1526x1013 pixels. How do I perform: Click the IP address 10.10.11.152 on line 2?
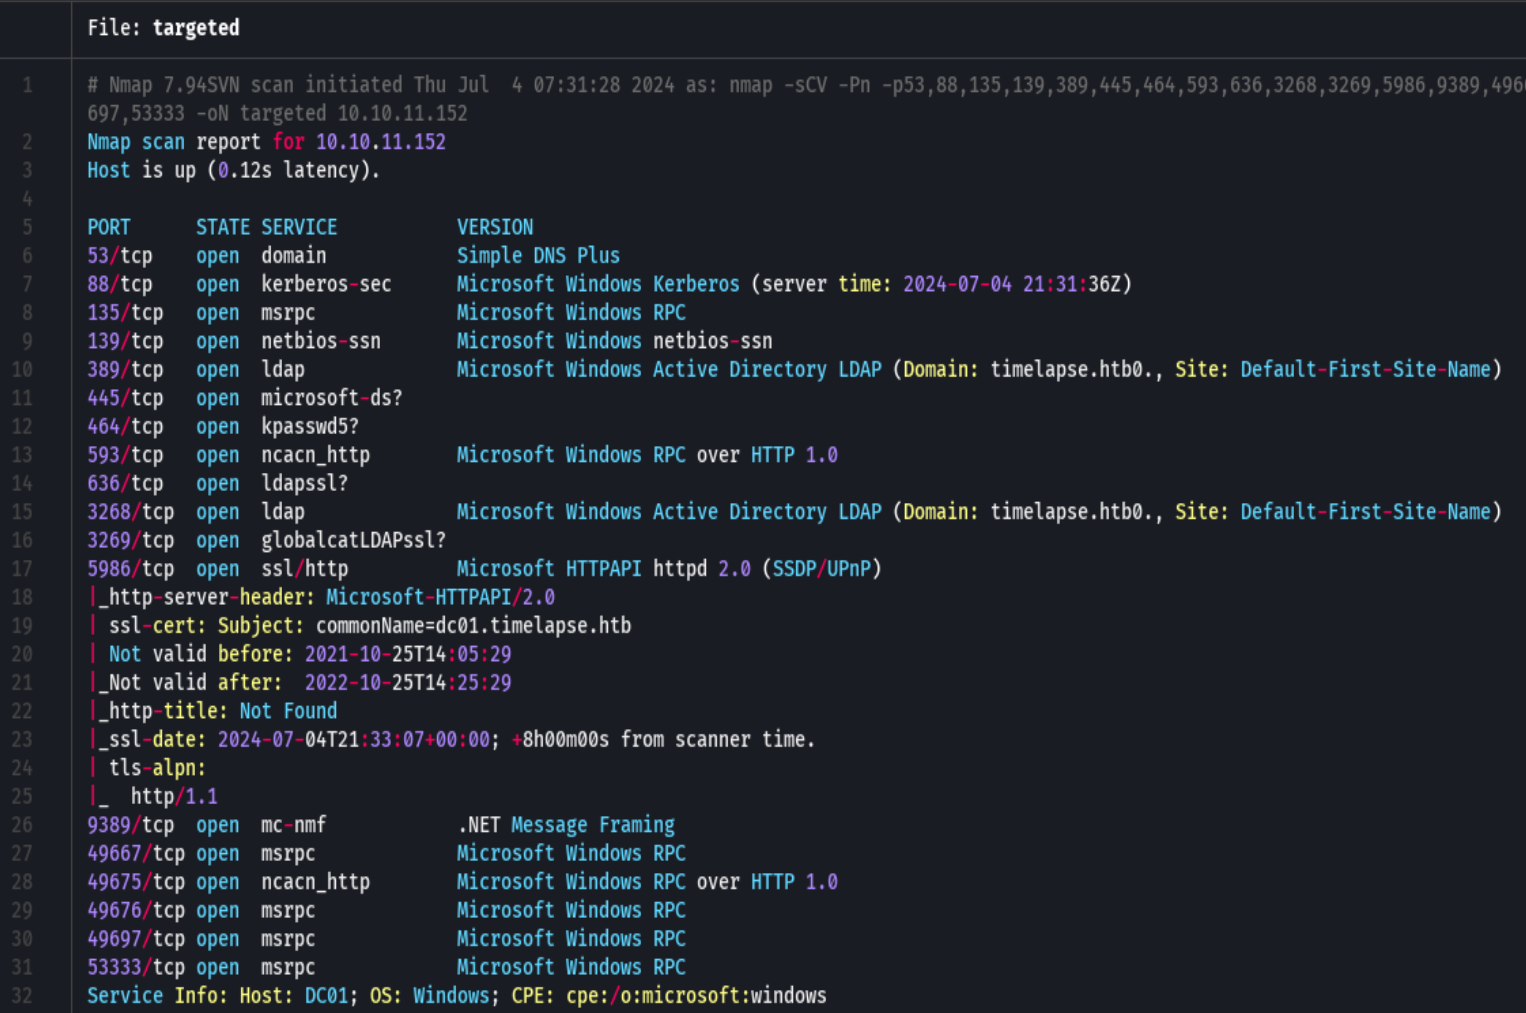click(x=380, y=141)
